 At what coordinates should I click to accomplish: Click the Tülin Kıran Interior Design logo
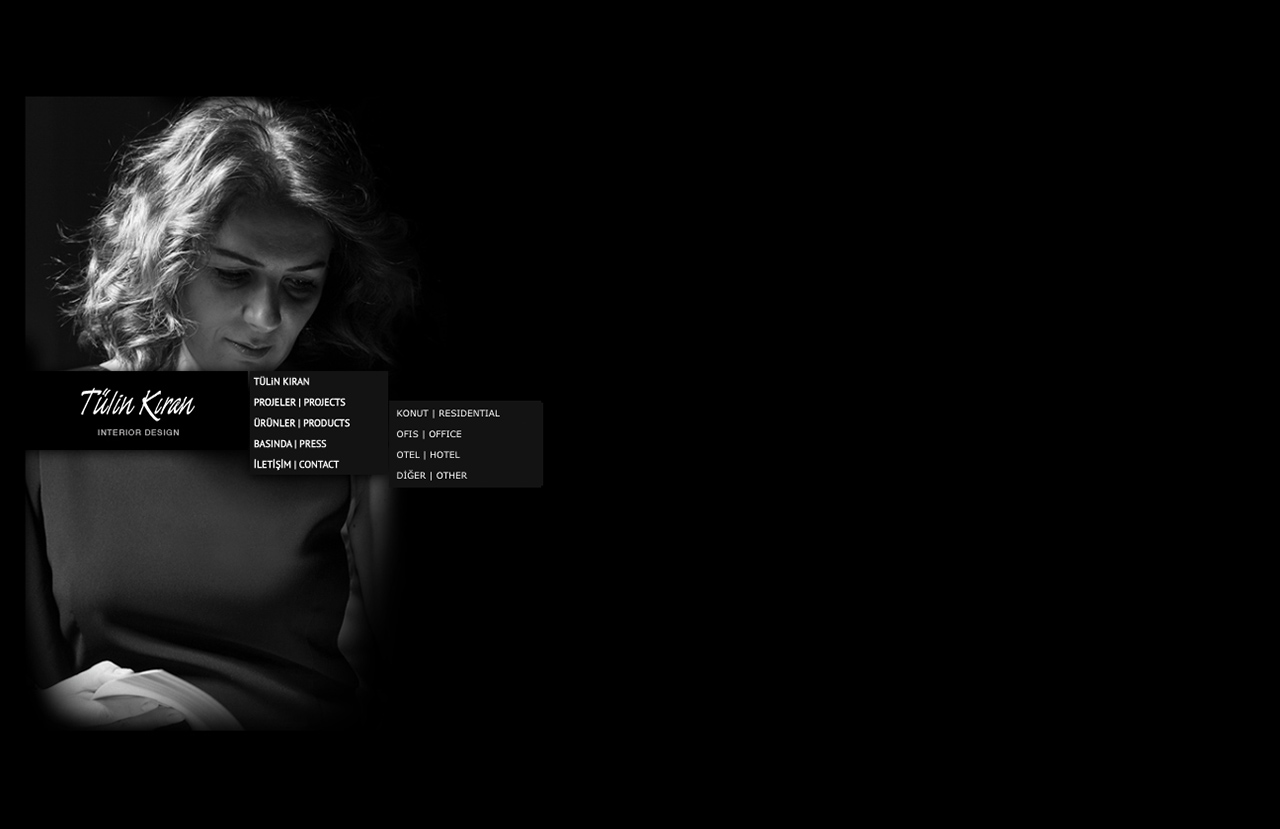pyautogui.click(x=137, y=411)
